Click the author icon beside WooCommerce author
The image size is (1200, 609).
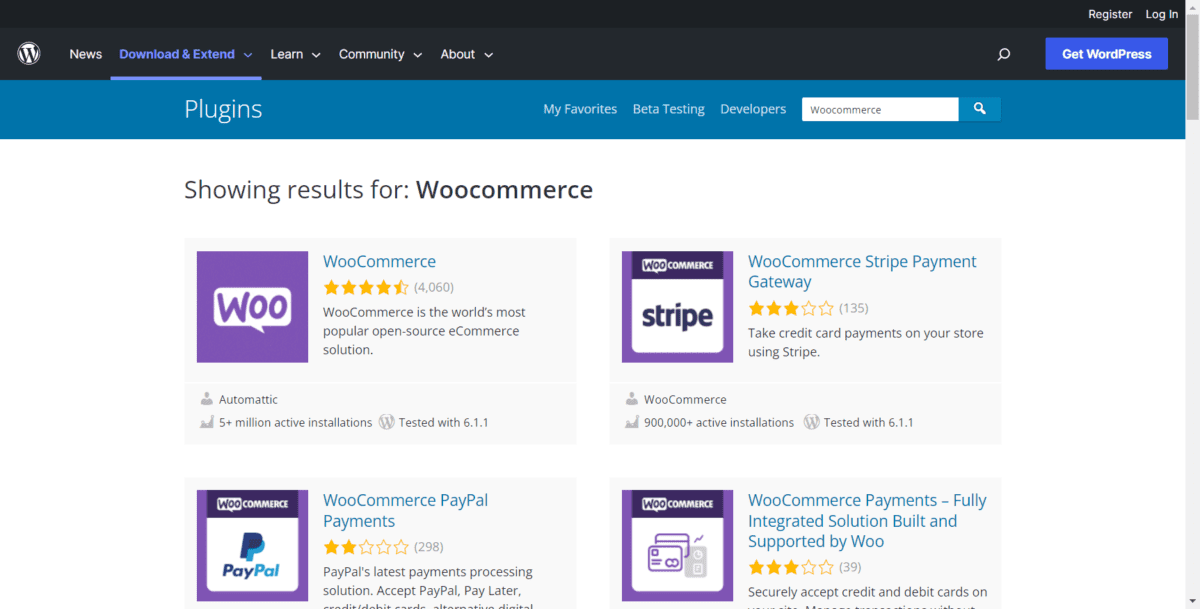(x=632, y=399)
